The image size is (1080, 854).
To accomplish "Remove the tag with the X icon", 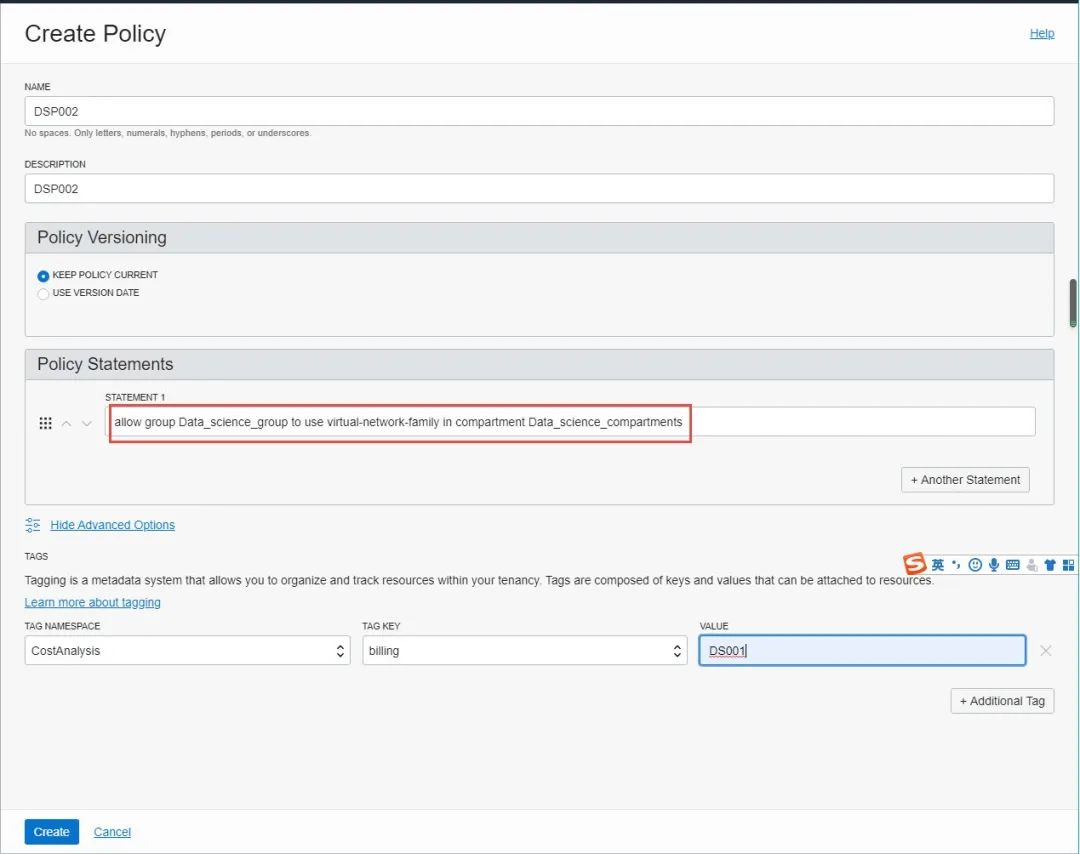I will [1045, 651].
